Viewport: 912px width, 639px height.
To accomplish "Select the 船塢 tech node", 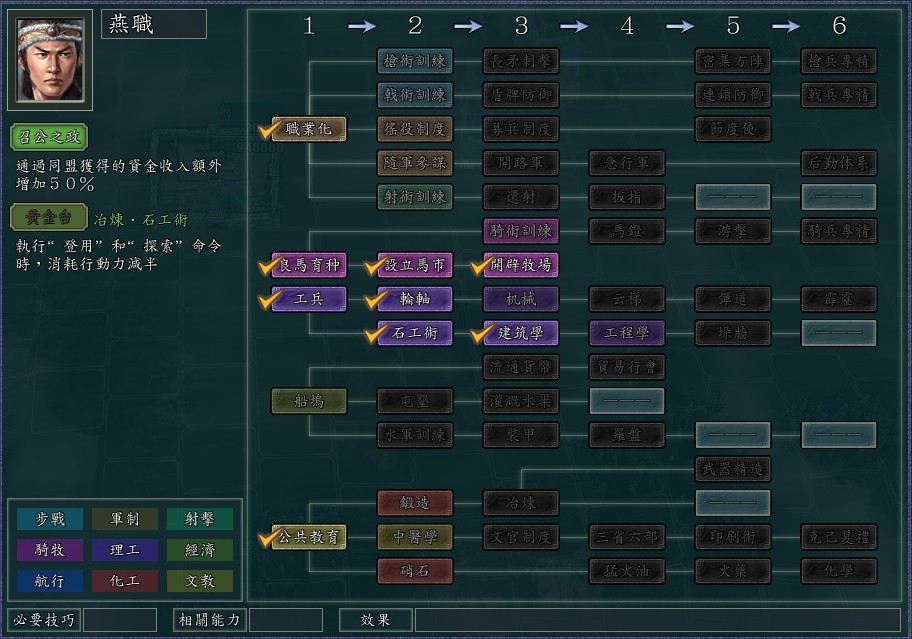I will 309,401.
